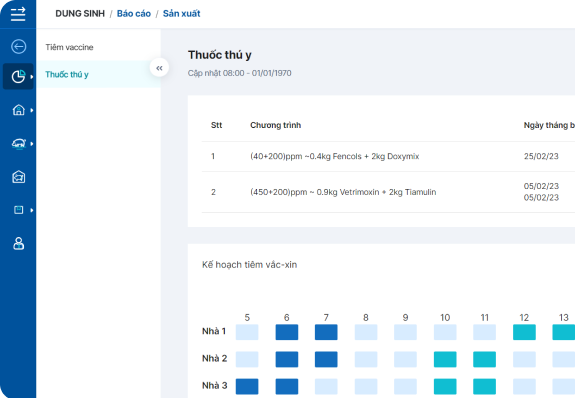The image size is (575, 398).
Task: Click dark blue cell Nhà 1 day 6
Action: 287,332
